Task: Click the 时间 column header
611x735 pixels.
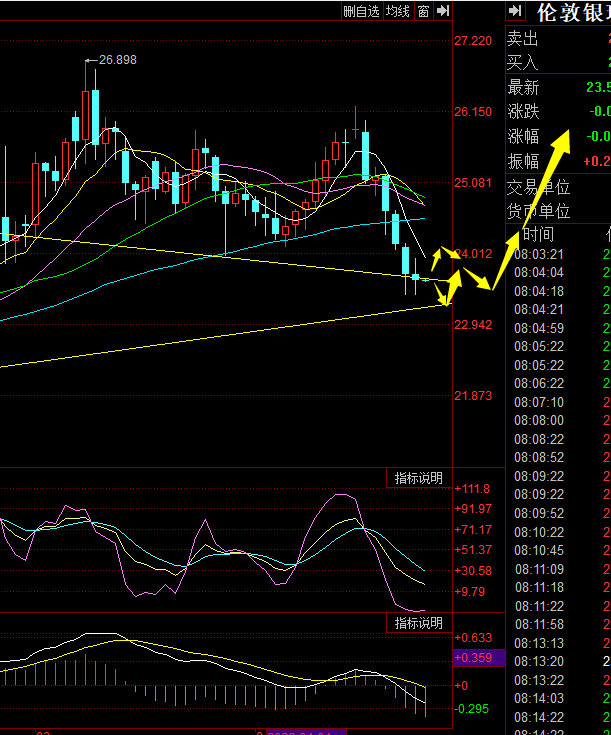Action: point(538,235)
